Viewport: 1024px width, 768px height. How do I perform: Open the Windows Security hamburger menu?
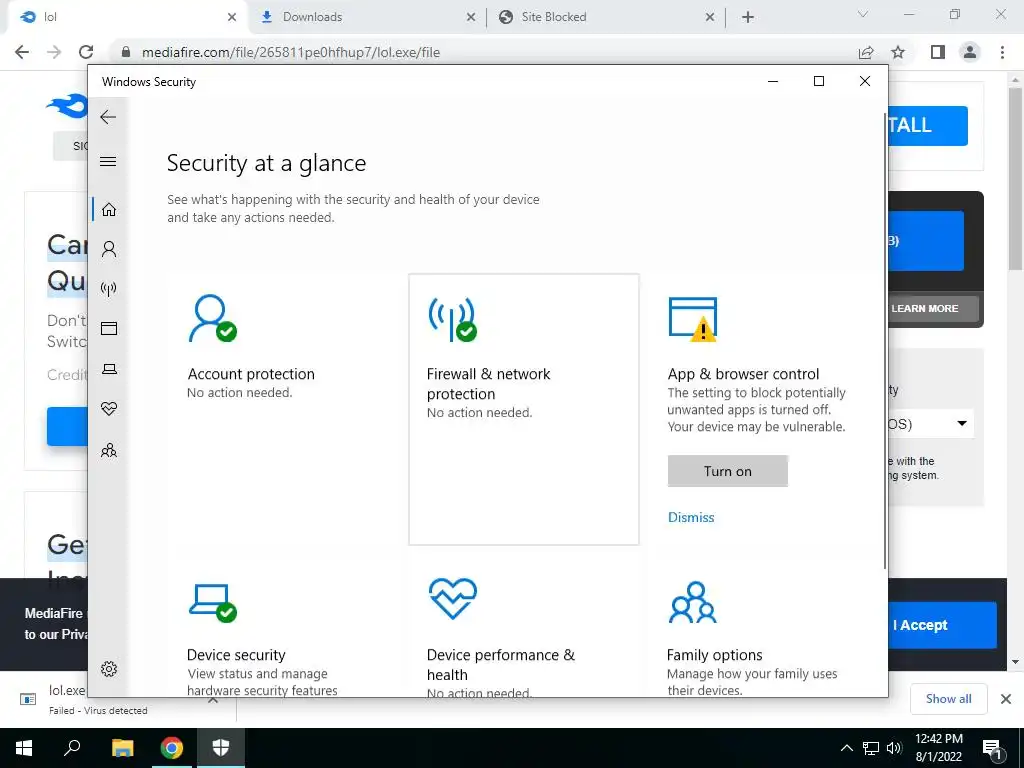click(x=108, y=161)
